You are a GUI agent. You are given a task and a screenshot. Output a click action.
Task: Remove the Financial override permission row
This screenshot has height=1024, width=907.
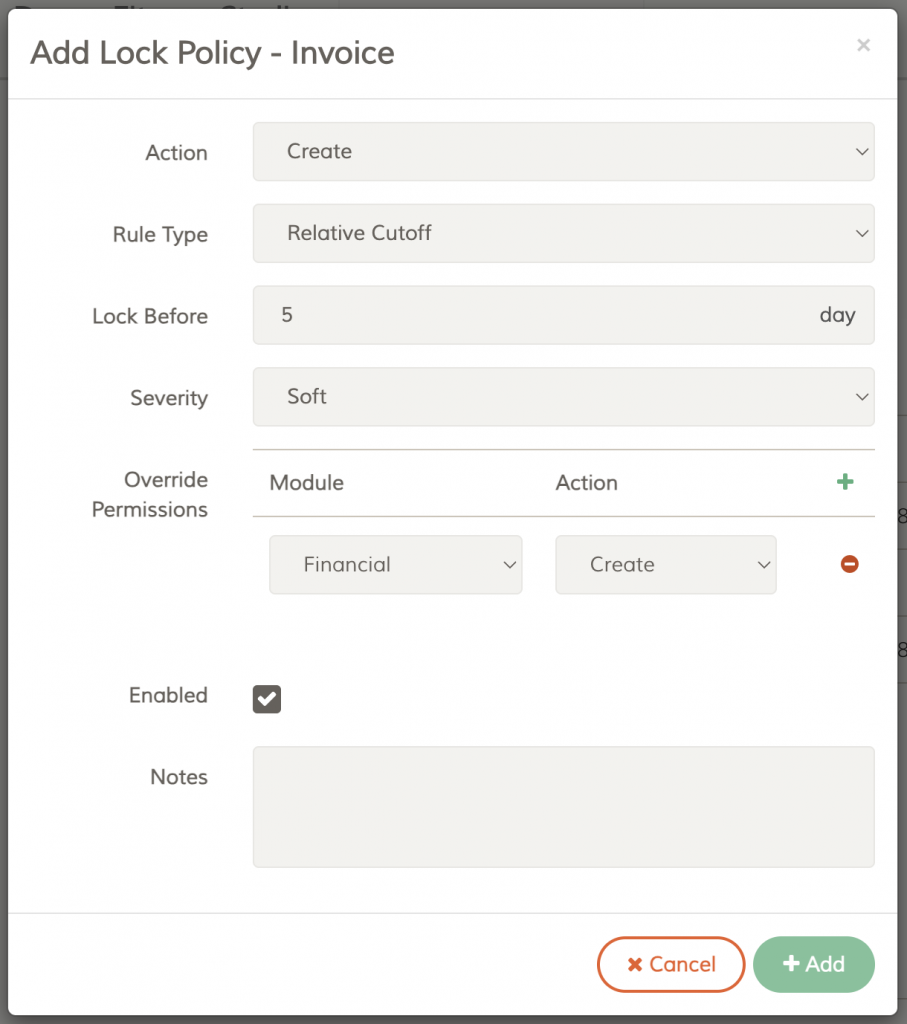[x=849, y=564]
